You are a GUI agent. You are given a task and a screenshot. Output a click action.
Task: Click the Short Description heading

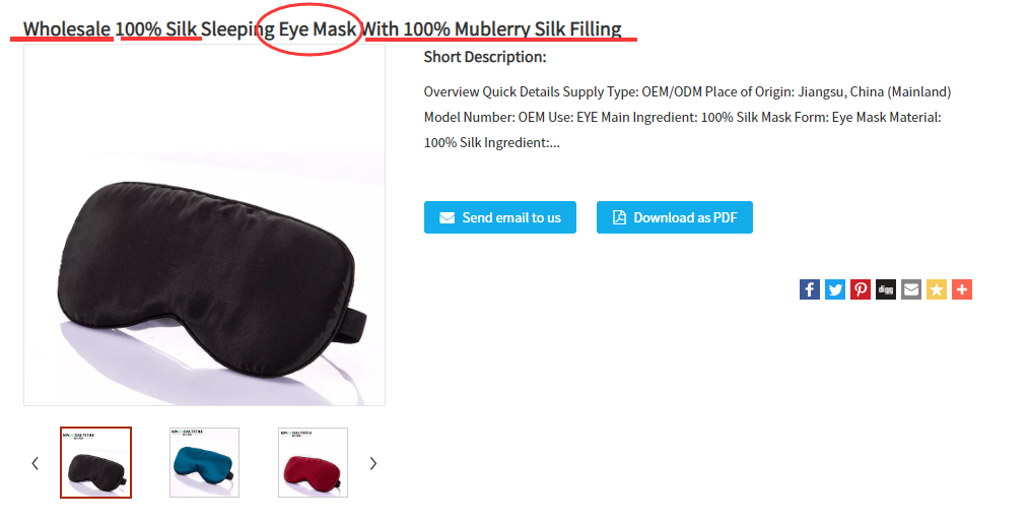click(x=485, y=57)
